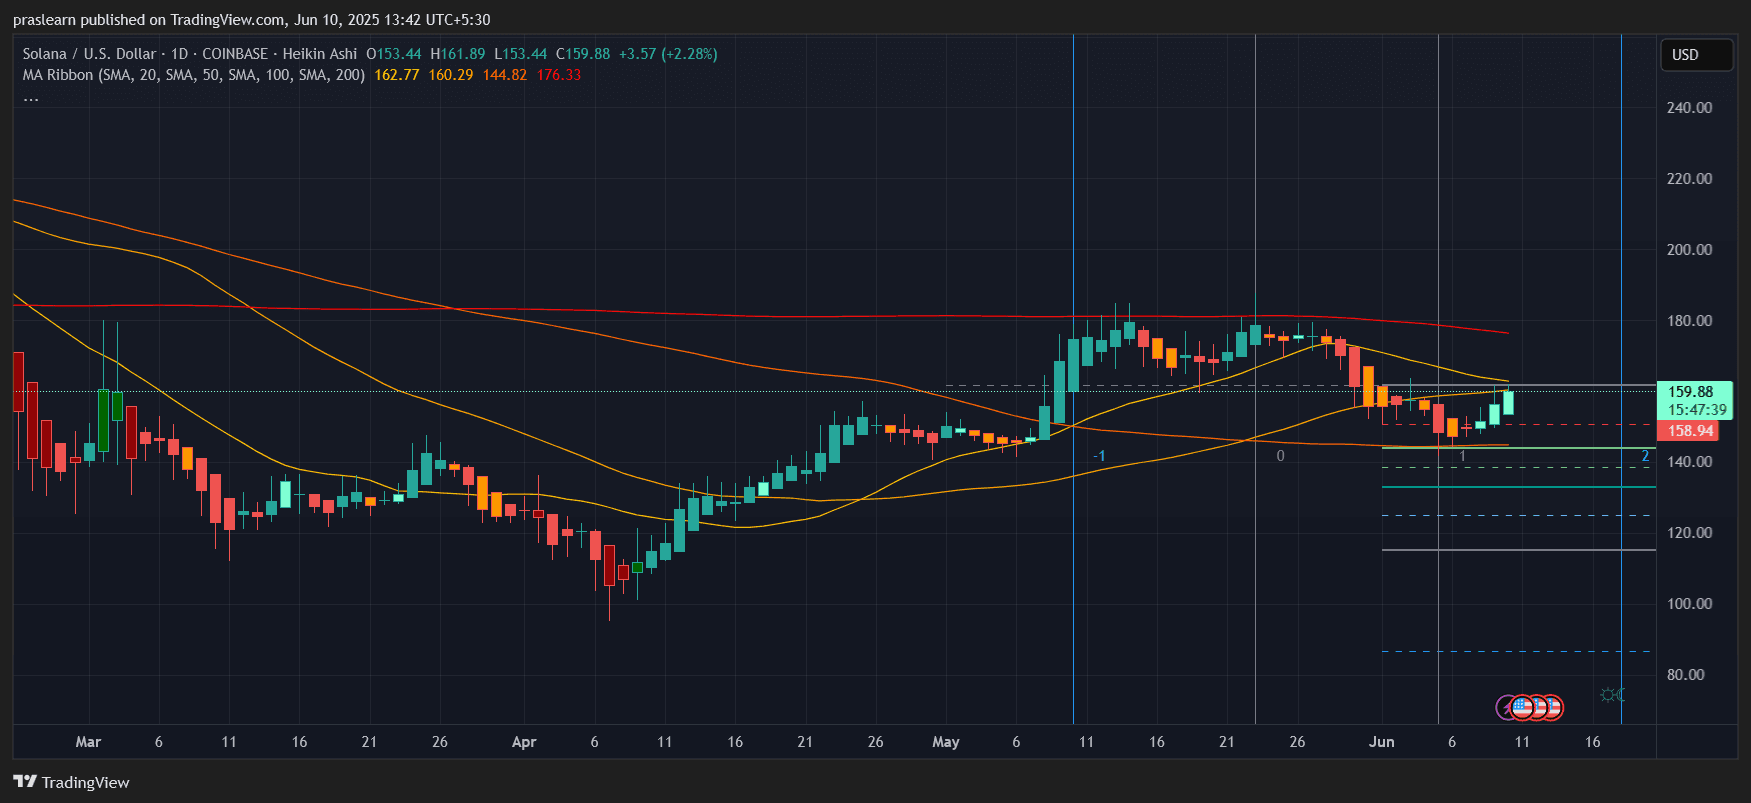Click the frontmost US flag economic event icon
Screen dimensions: 1751x803
(1522, 708)
